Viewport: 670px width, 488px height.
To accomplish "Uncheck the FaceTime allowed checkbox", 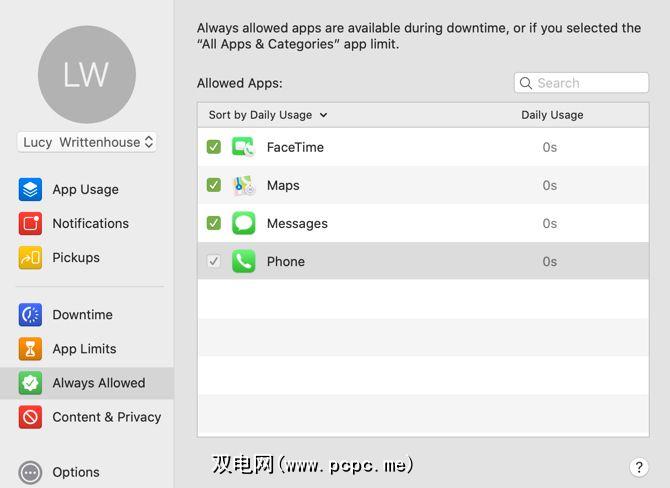I will coord(214,147).
